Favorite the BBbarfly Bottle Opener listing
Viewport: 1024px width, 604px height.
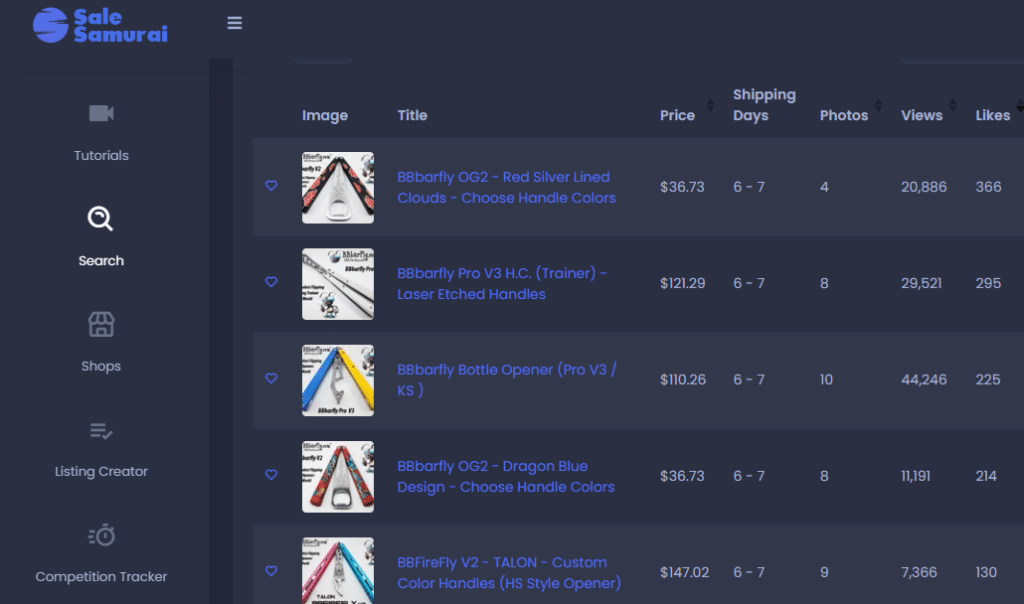click(271, 378)
